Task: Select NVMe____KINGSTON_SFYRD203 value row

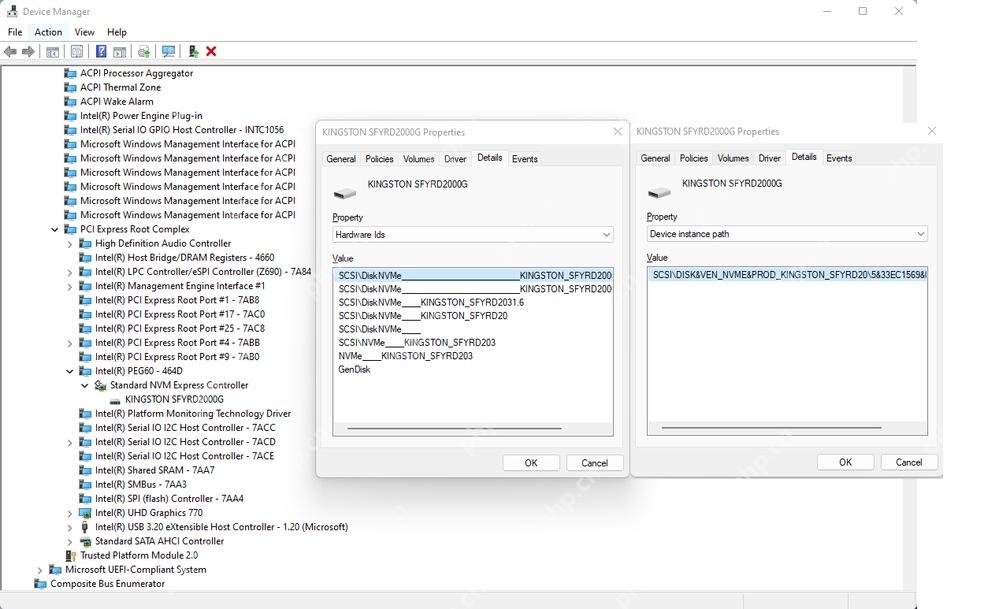Action: (405, 356)
